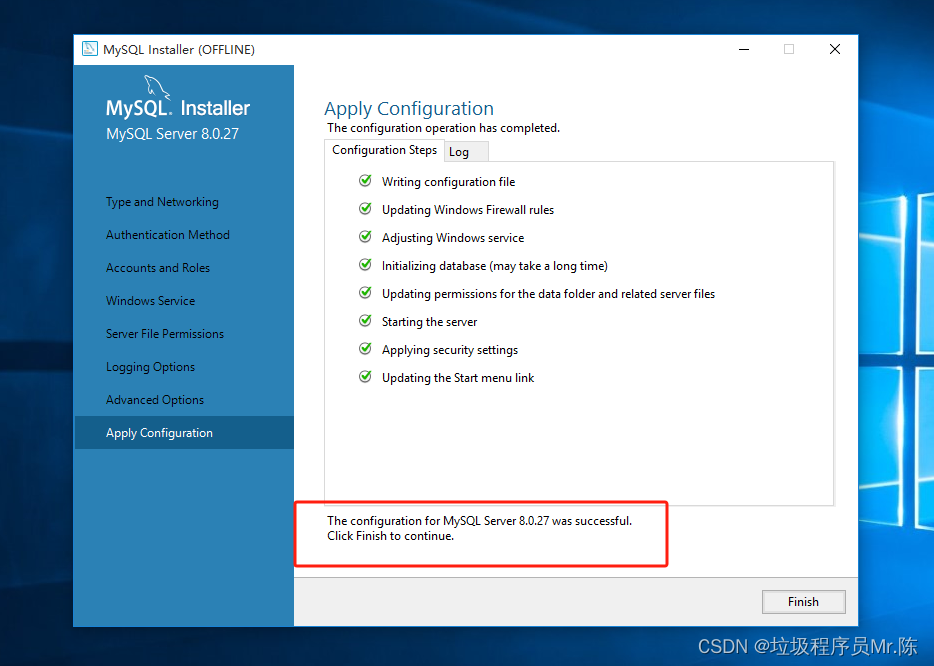Switch to the Log tab
Image resolution: width=934 pixels, height=666 pixels.
(x=466, y=151)
